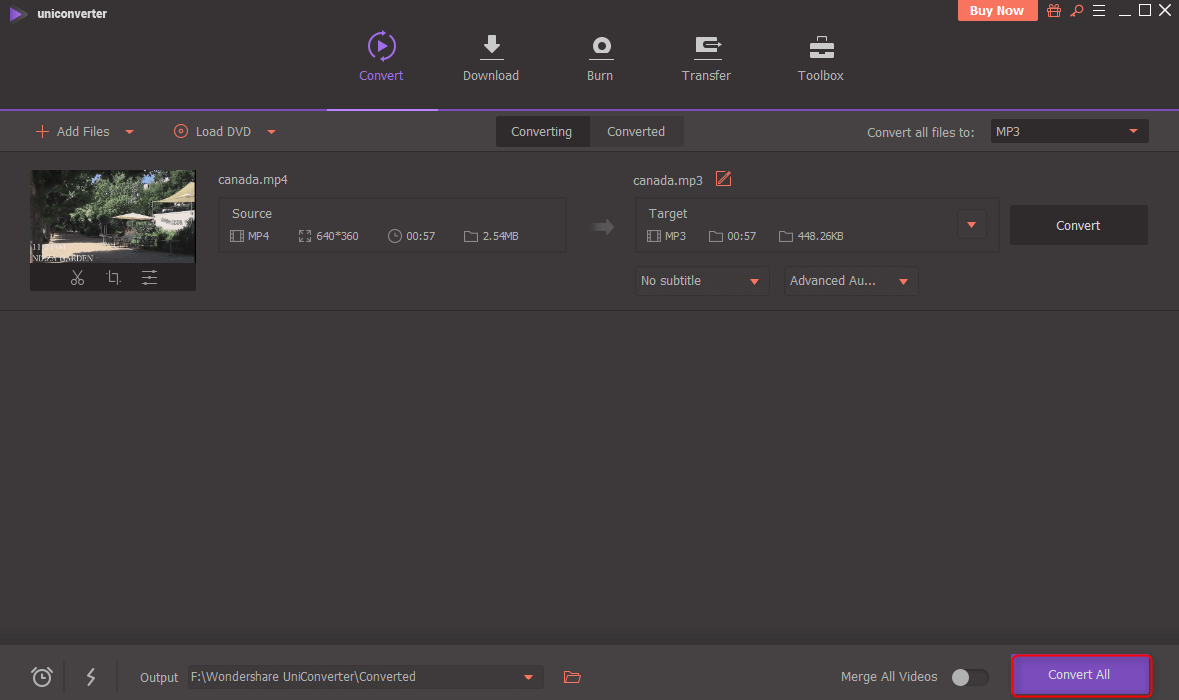Screen dimensions: 1179x700
Task: Click the Buy Now button
Action: point(996,11)
